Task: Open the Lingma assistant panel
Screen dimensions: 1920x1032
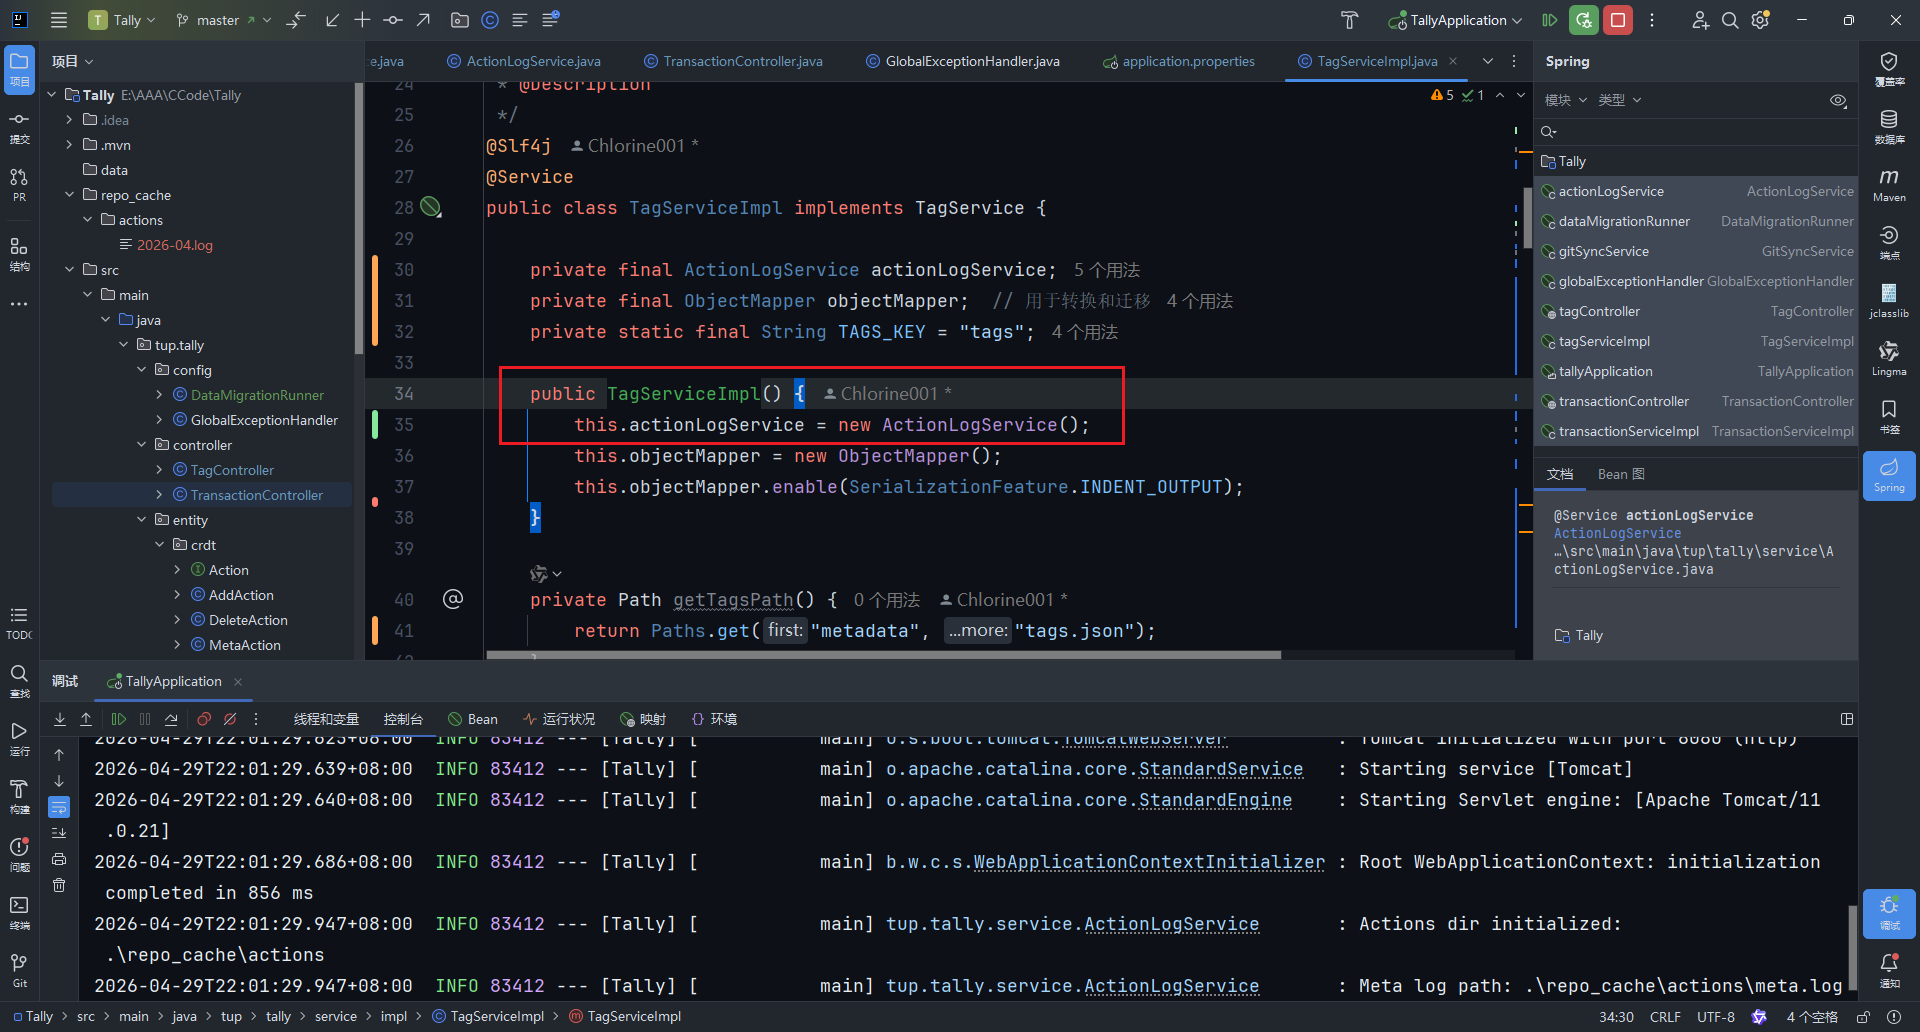Action: tap(1889, 359)
